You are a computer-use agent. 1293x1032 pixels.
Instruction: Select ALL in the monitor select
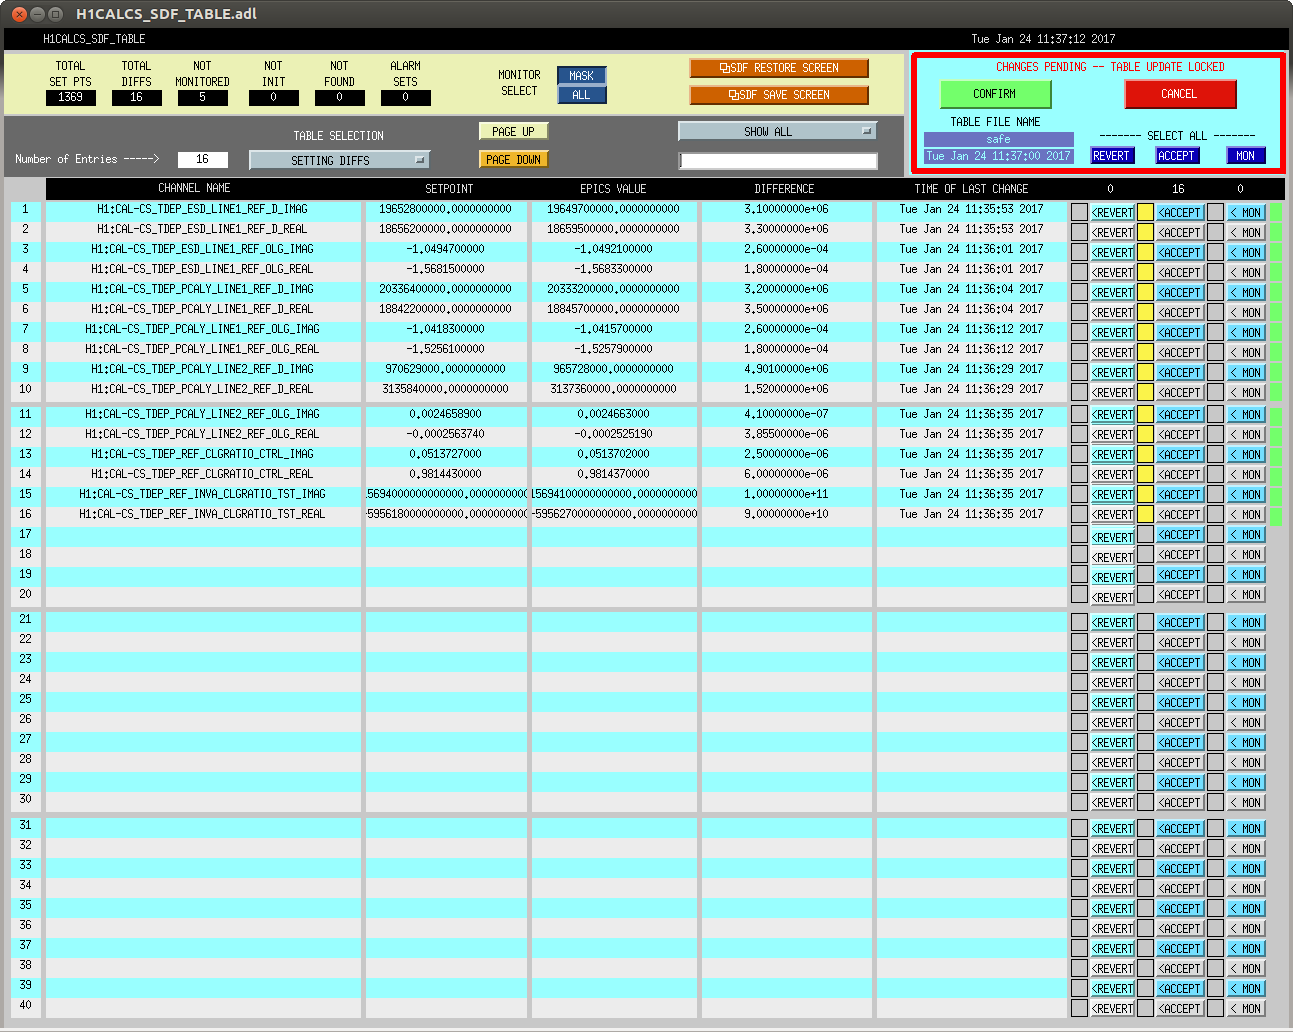[581, 95]
